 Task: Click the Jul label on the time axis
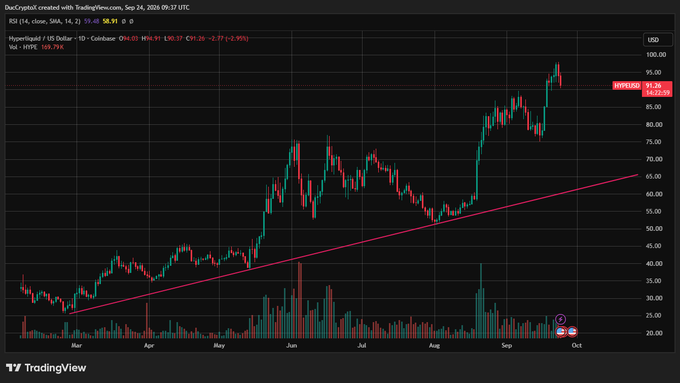coord(362,346)
